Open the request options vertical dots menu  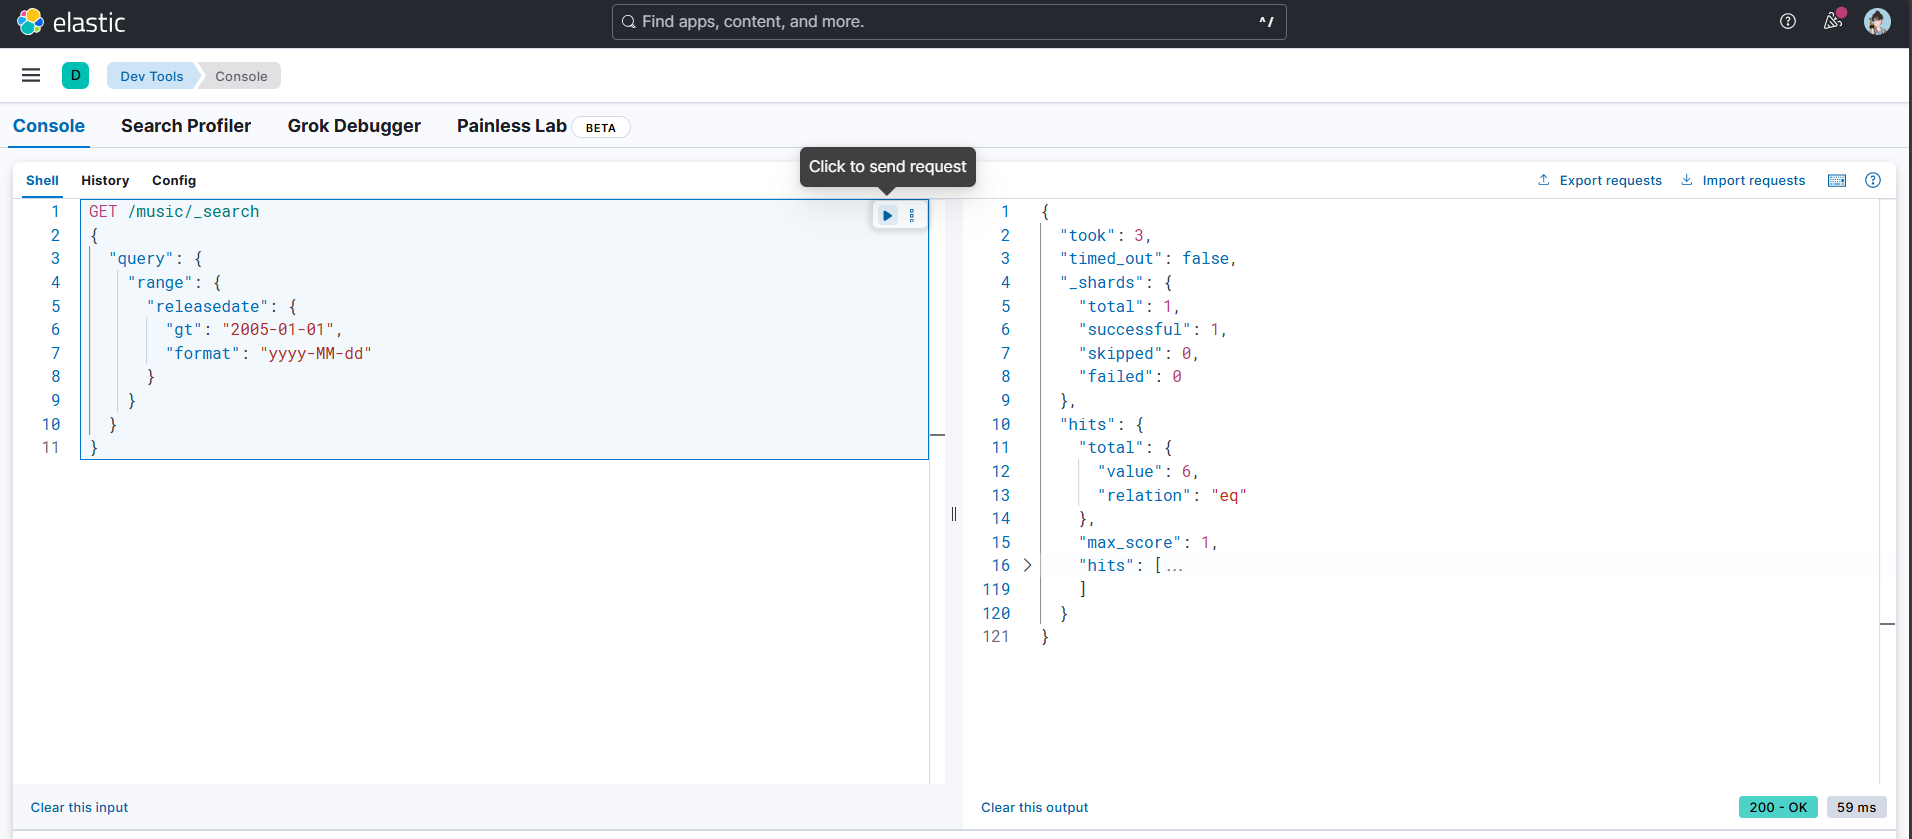click(x=912, y=215)
